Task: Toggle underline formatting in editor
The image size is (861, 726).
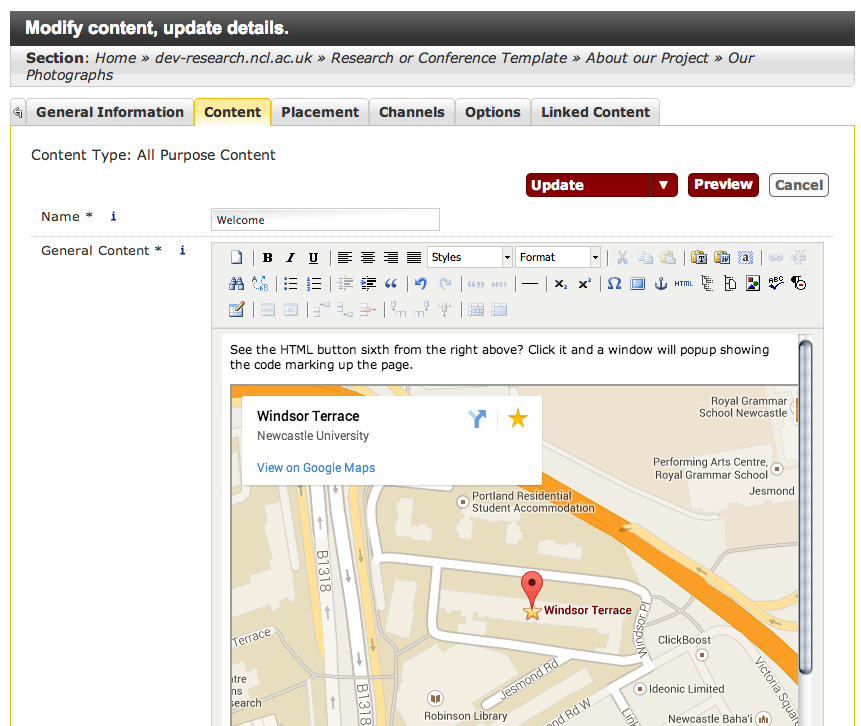Action: tap(313, 258)
